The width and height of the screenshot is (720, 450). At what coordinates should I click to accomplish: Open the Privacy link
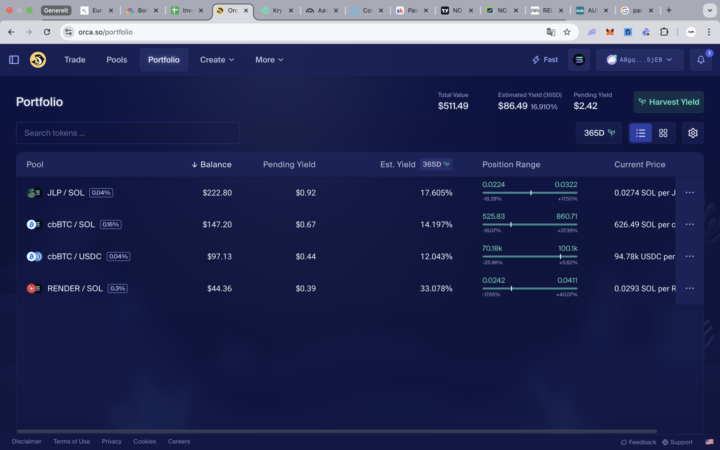(x=112, y=441)
